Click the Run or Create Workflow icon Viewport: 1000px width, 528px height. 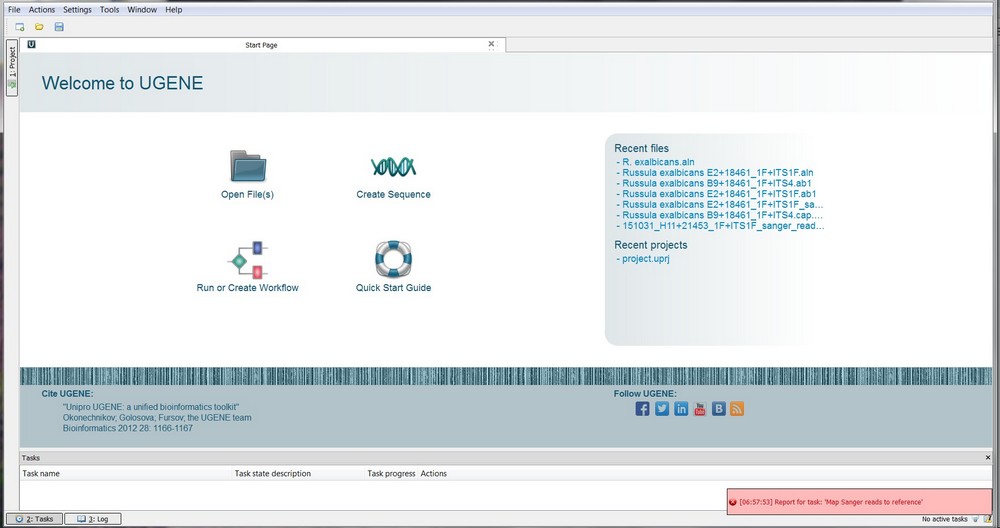[248, 260]
